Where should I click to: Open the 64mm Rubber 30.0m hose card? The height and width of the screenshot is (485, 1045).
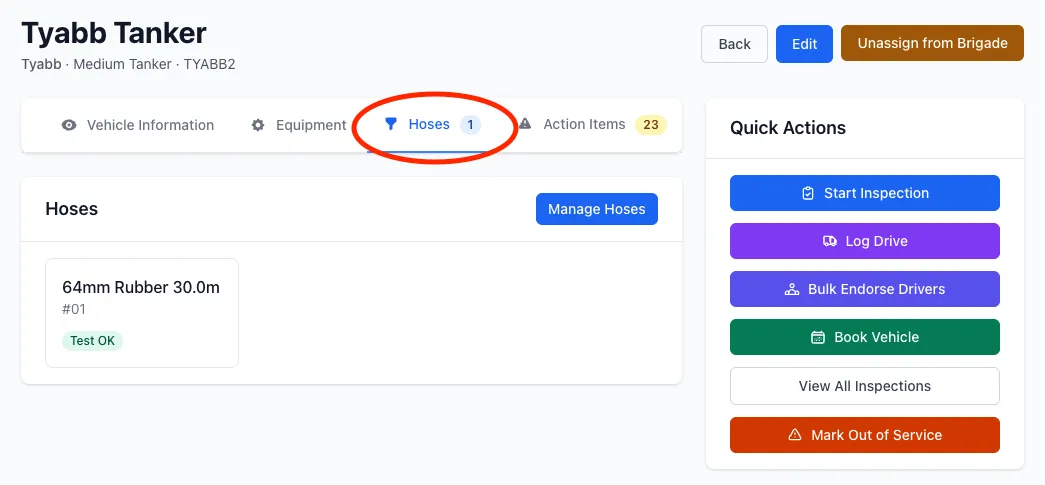click(142, 312)
